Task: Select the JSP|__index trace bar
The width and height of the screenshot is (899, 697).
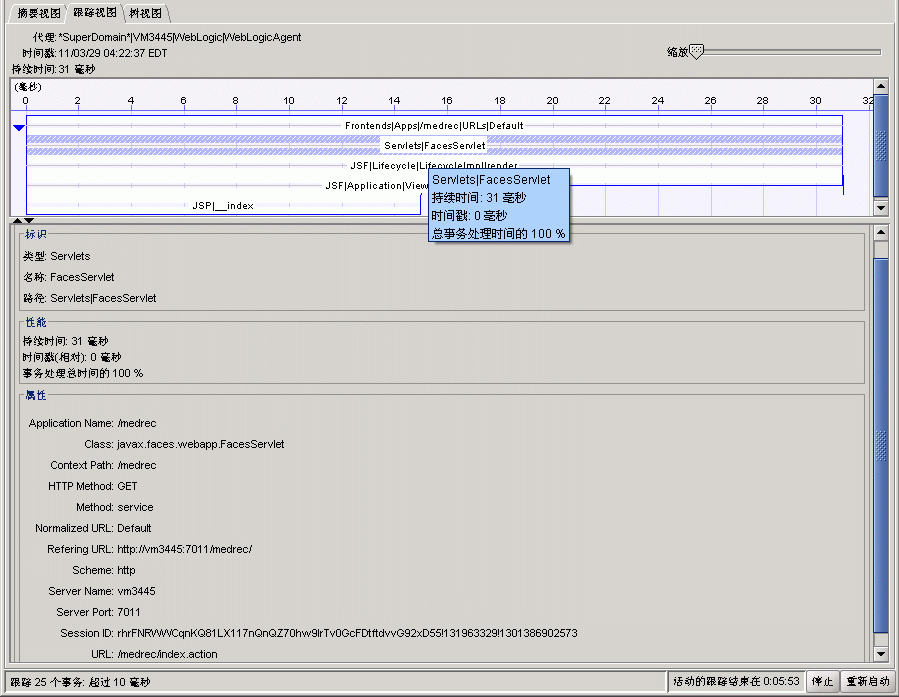Action: point(223,206)
